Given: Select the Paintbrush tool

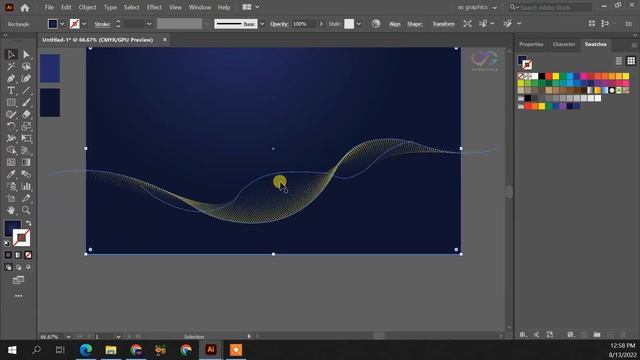Looking at the screenshot, I should (26, 102).
